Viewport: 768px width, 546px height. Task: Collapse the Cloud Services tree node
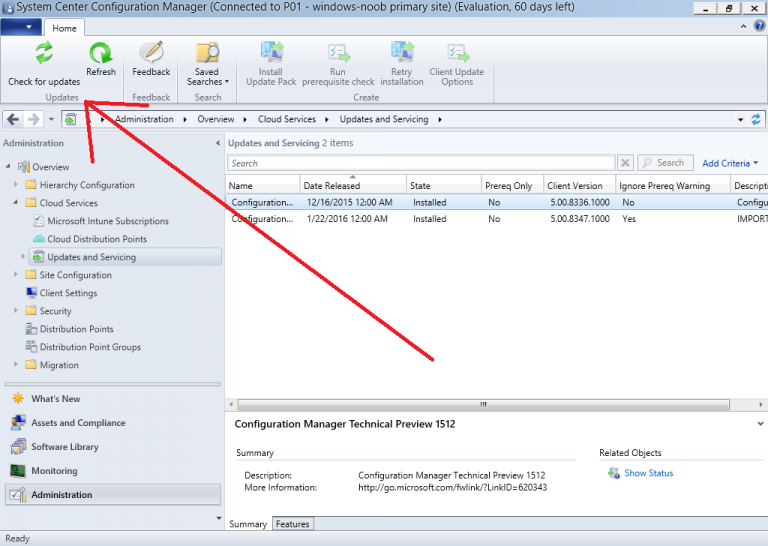coord(16,203)
